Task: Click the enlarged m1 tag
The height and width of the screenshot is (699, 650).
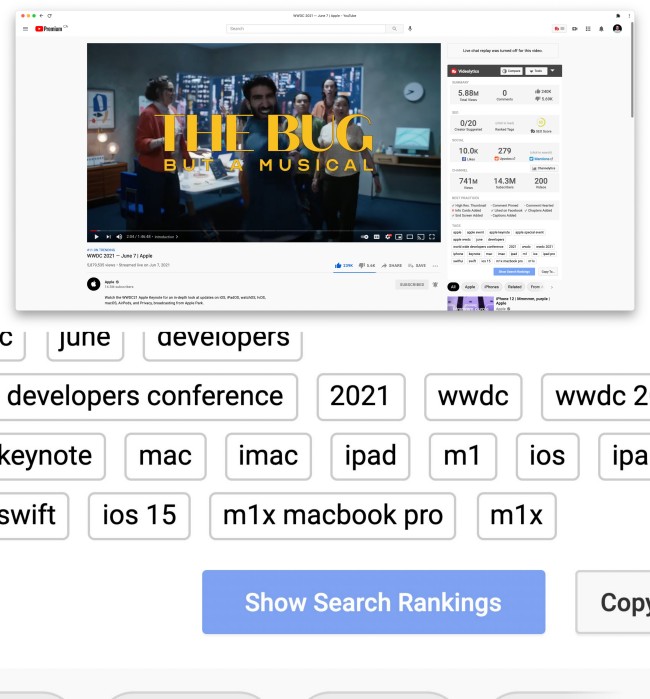Action: [463, 456]
